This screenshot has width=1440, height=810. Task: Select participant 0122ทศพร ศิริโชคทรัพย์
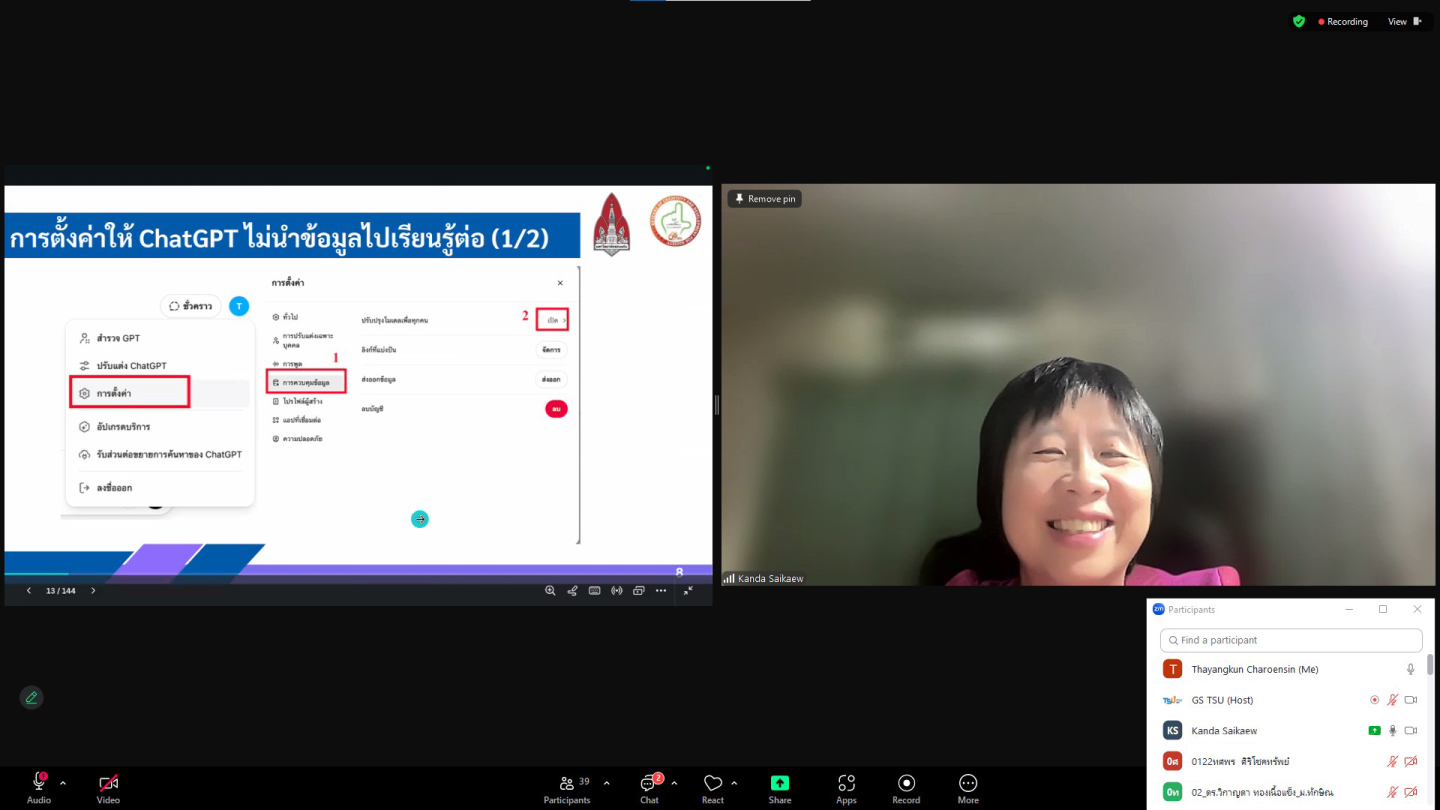pyautogui.click(x=1290, y=761)
